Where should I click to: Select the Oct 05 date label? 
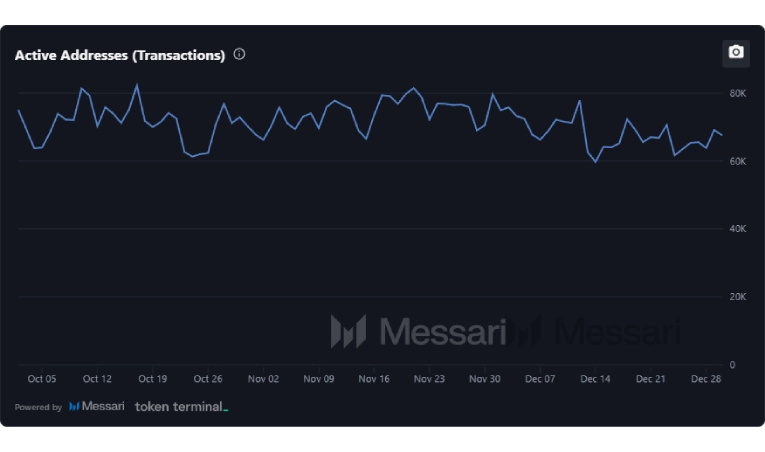click(x=42, y=379)
